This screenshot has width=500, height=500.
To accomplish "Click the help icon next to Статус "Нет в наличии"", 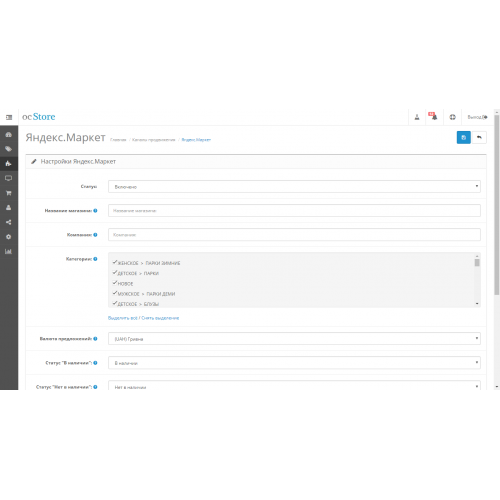I will [x=95, y=387].
